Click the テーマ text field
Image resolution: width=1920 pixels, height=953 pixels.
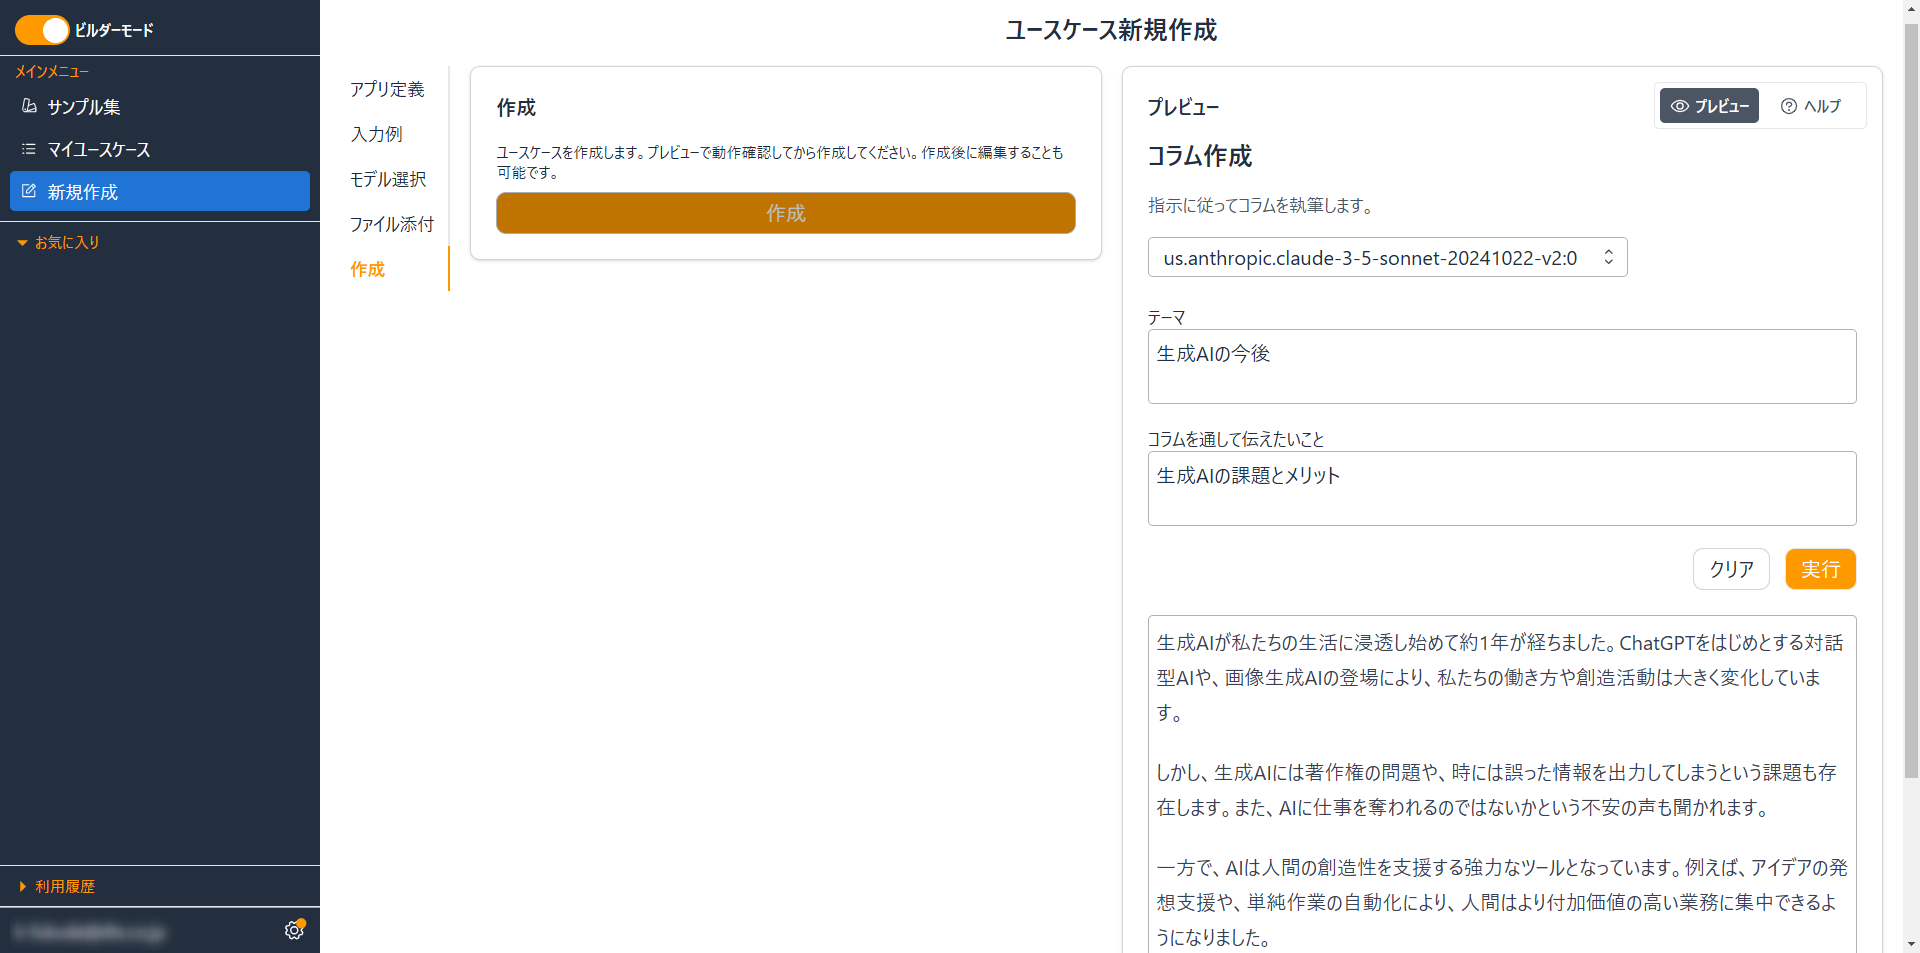(x=1502, y=367)
